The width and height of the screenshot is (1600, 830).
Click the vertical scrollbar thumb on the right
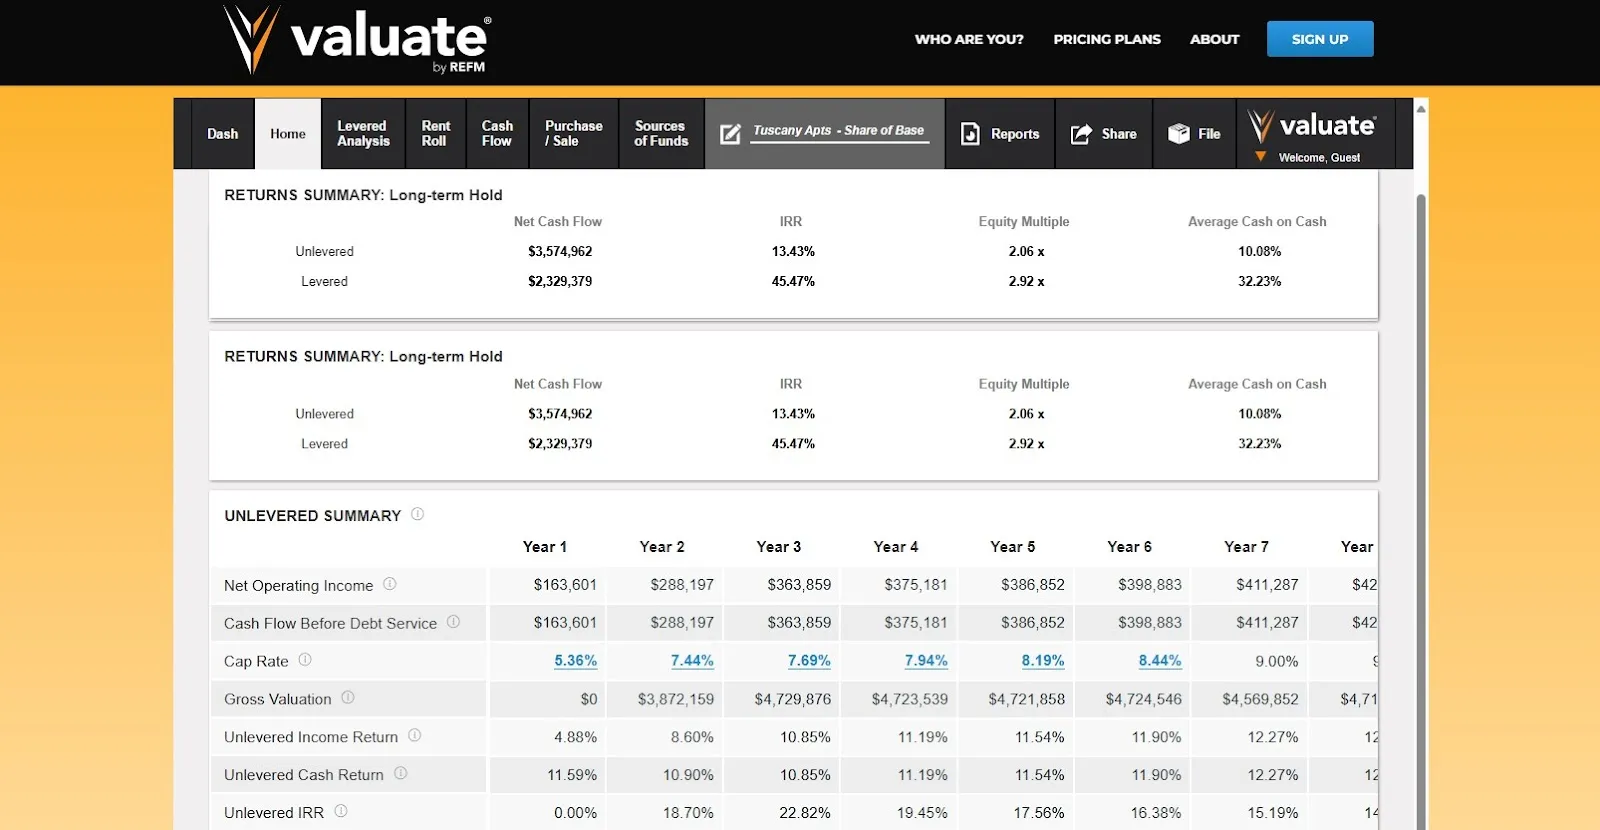(x=1421, y=510)
